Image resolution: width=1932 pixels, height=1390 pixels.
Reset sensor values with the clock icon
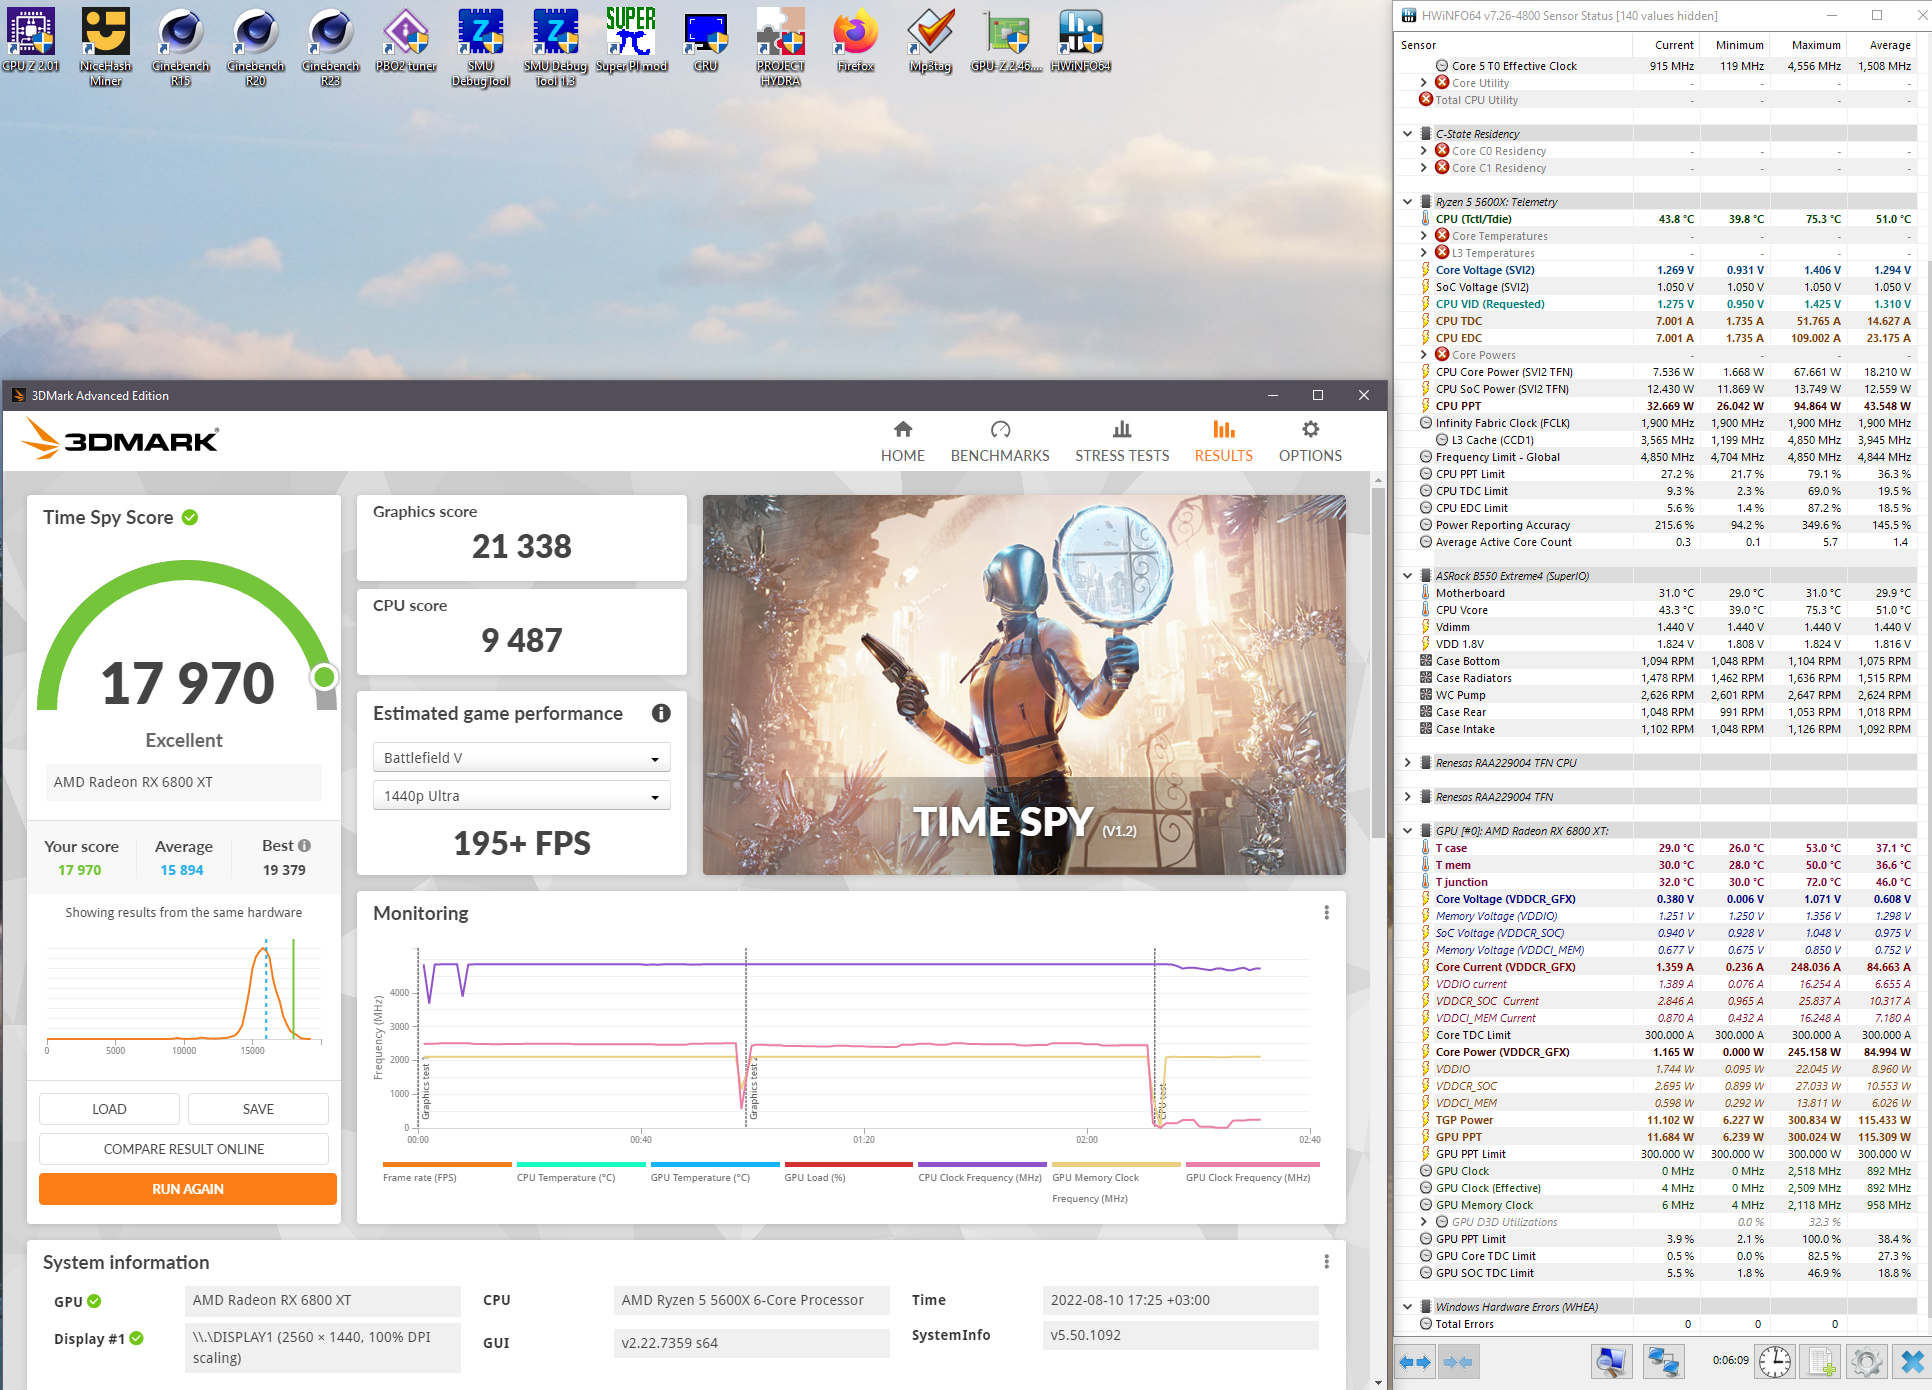tap(1775, 1361)
